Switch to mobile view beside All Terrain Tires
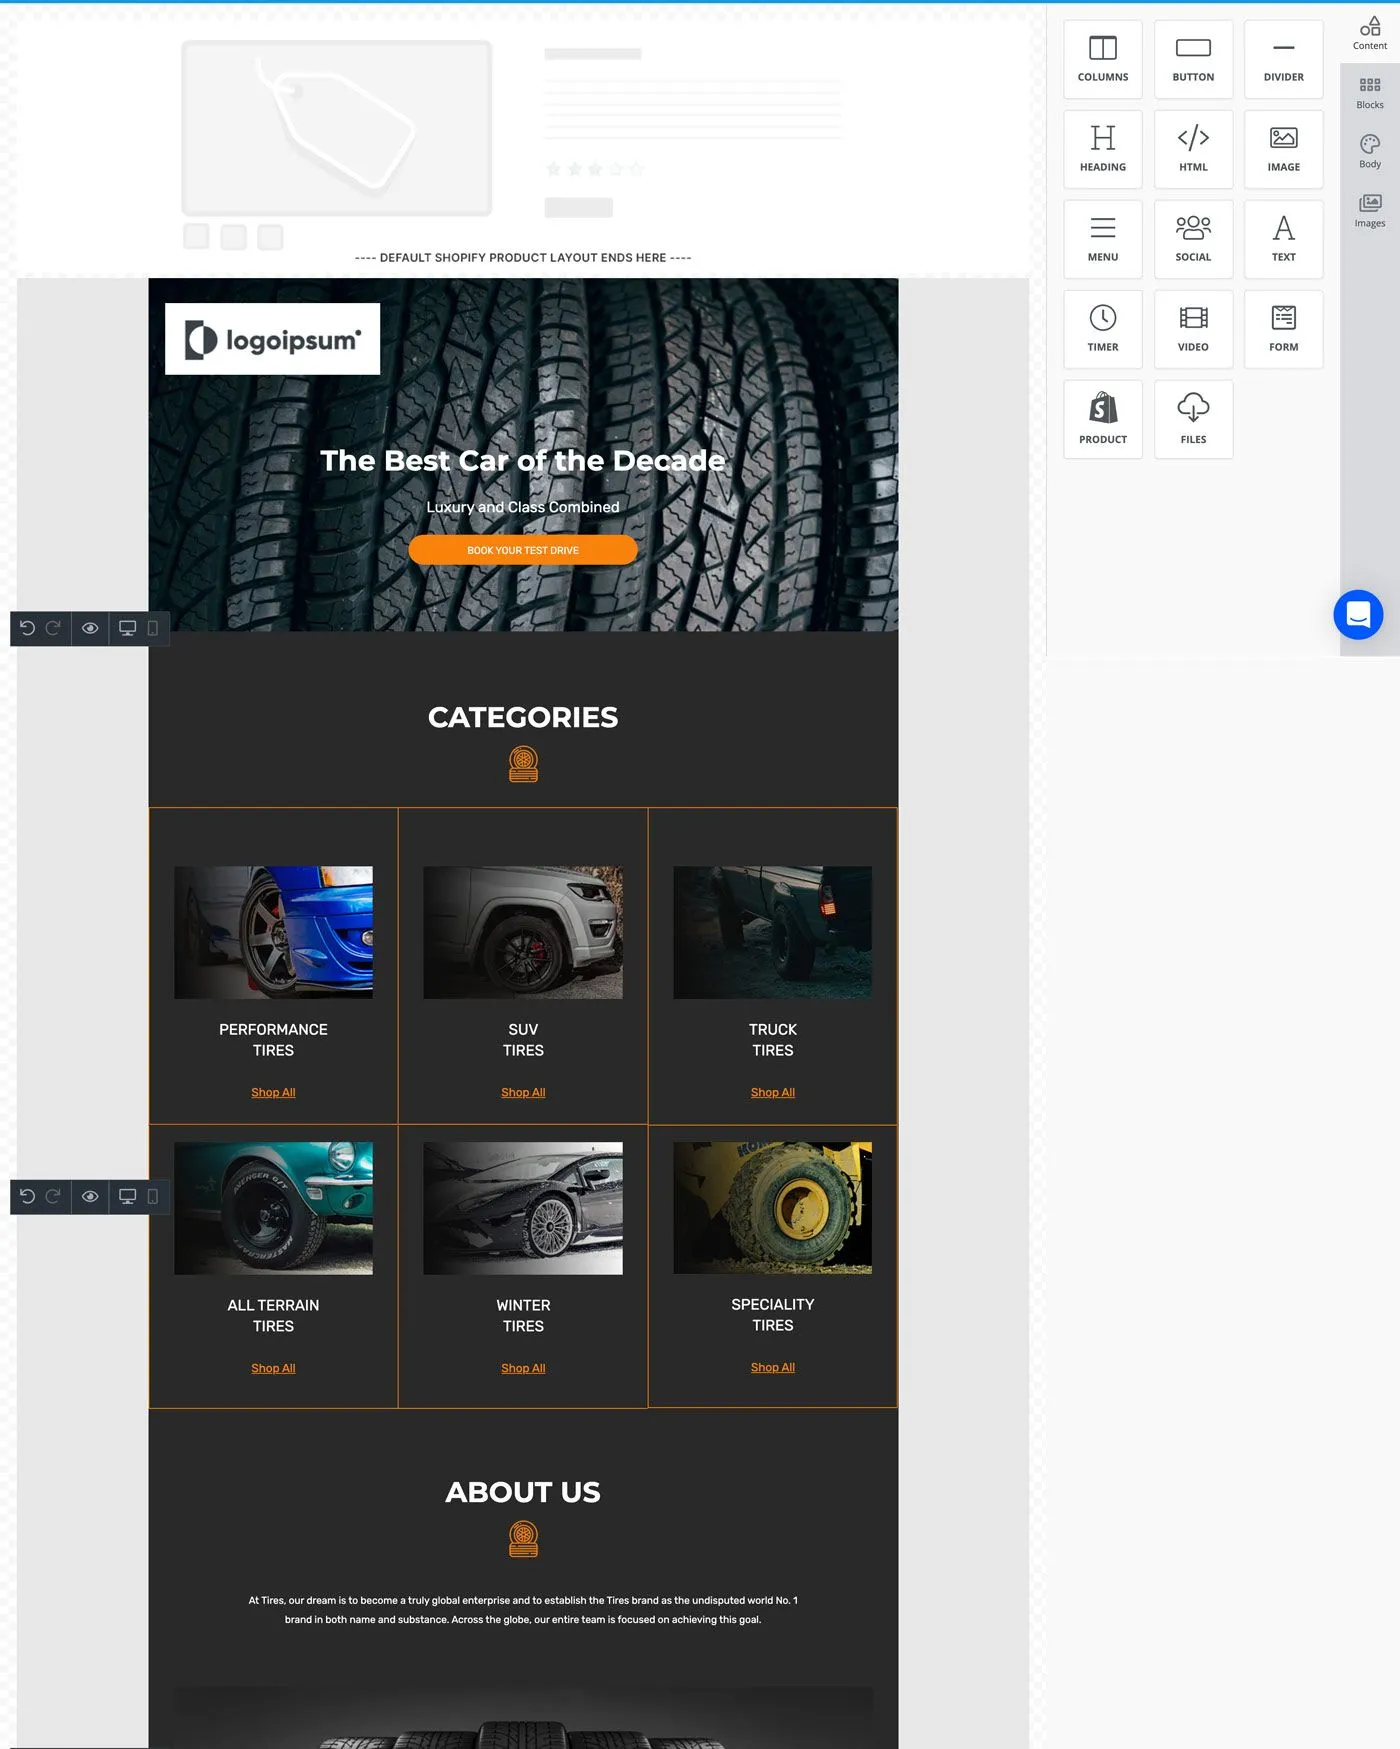 coord(153,1196)
